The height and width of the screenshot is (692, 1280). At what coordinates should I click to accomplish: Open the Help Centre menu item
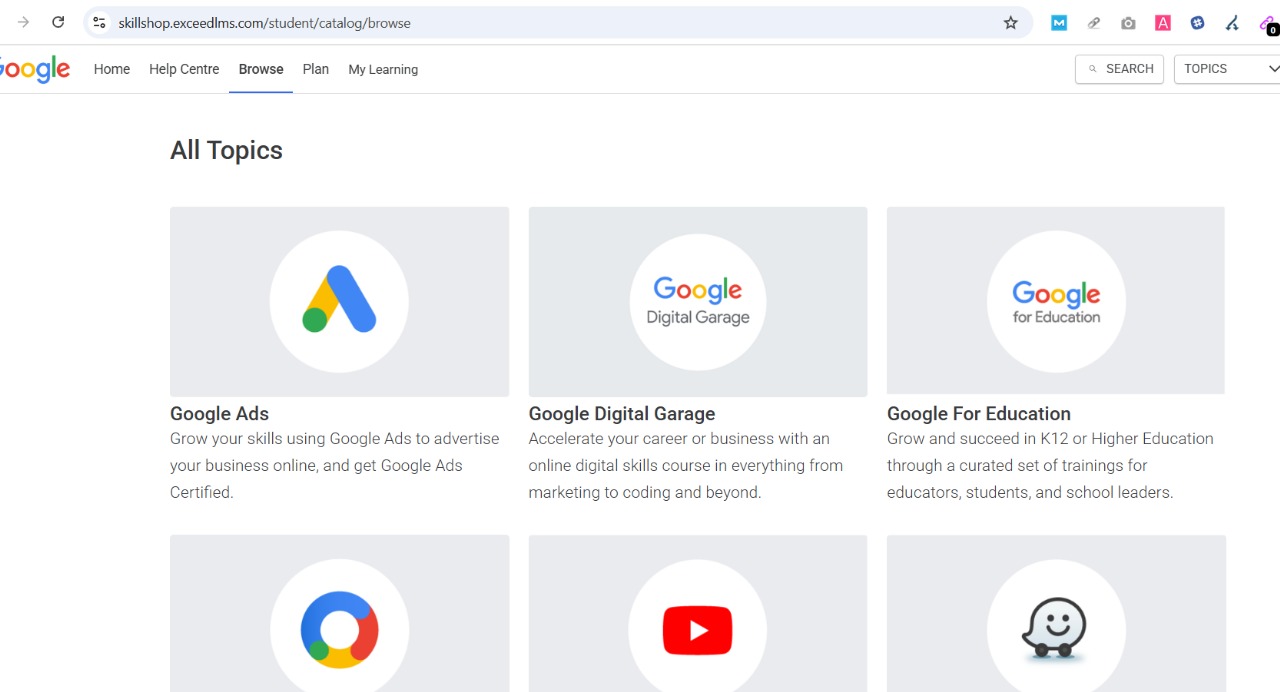pyautogui.click(x=184, y=69)
